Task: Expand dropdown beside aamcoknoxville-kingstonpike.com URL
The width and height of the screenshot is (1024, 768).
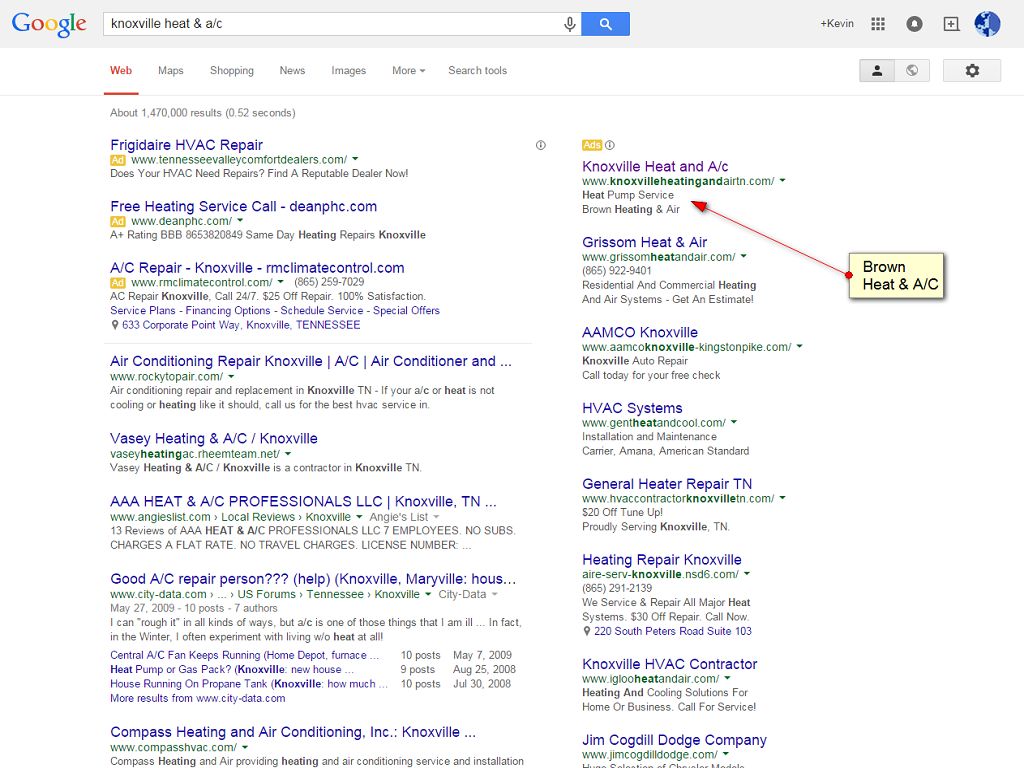Action: point(799,346)
